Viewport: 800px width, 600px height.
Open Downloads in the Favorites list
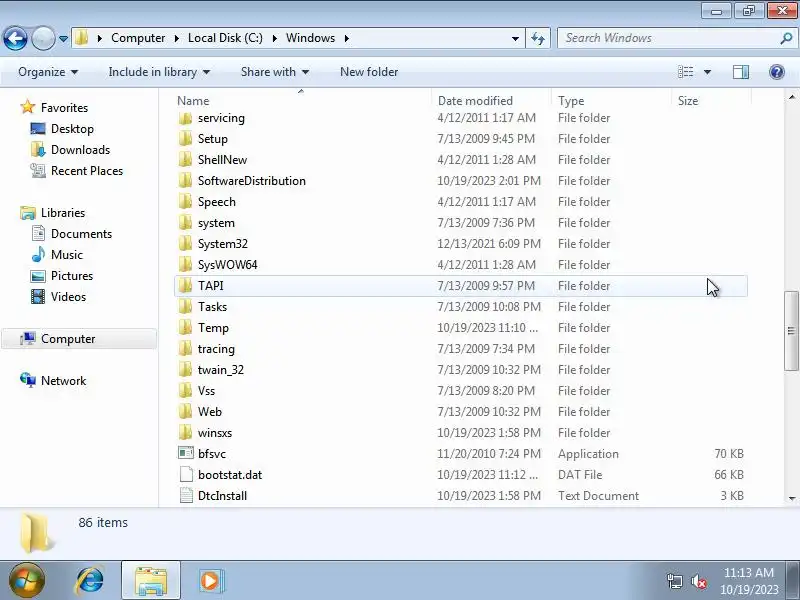(x=80, y=149)
